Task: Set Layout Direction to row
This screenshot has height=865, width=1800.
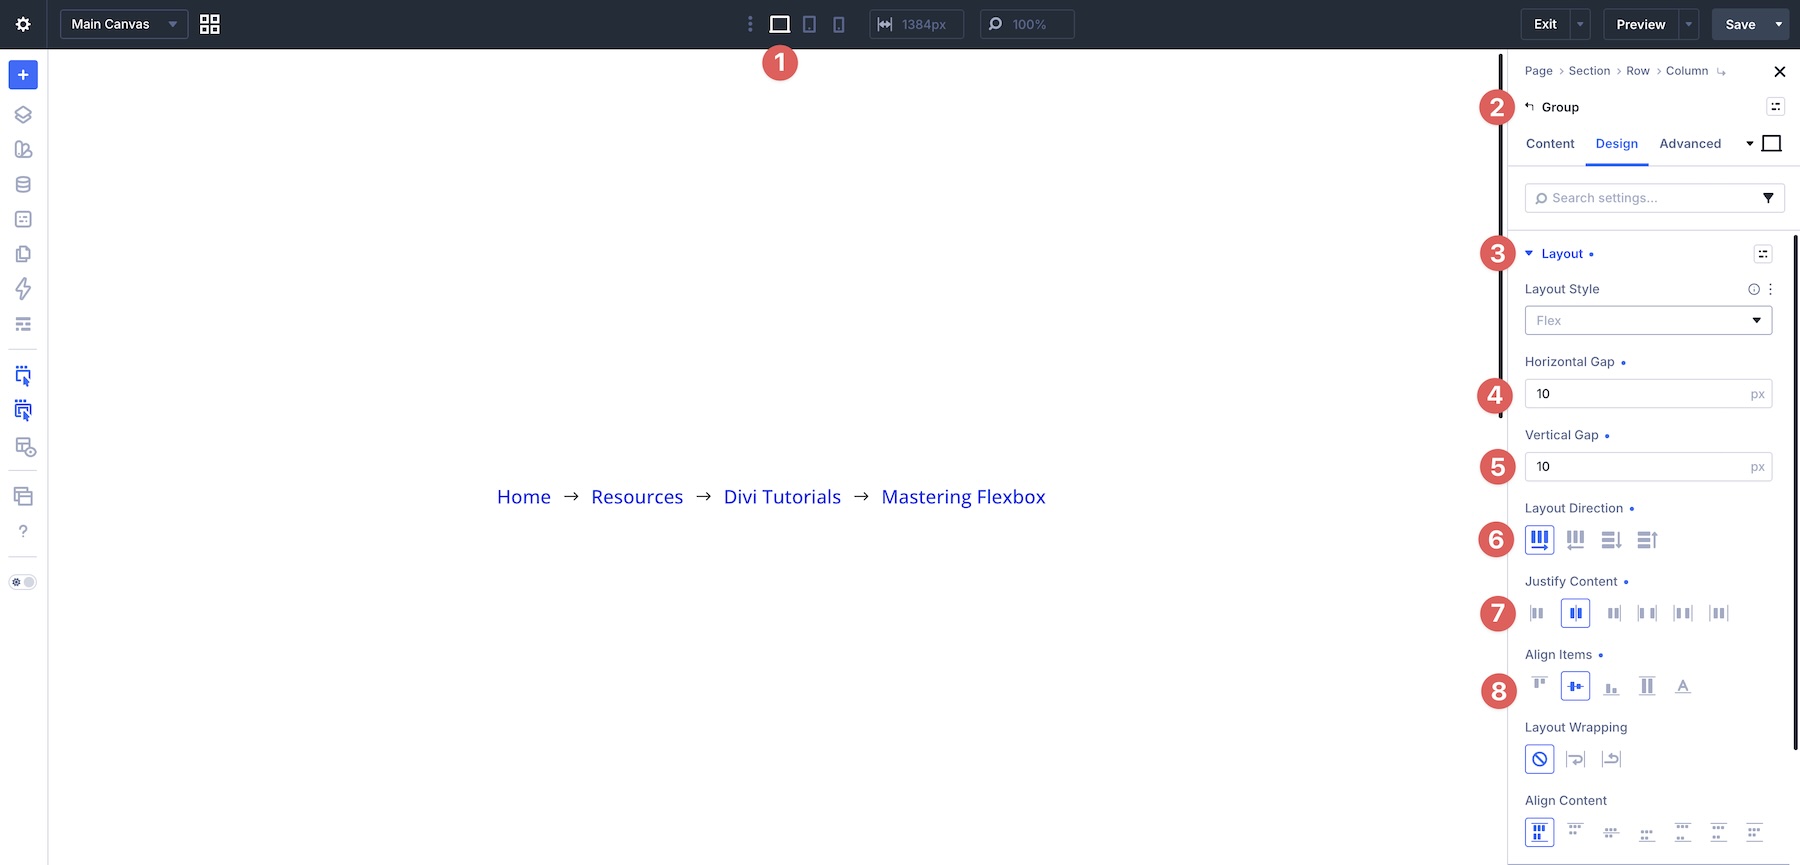Action: tap(1539, 540)
